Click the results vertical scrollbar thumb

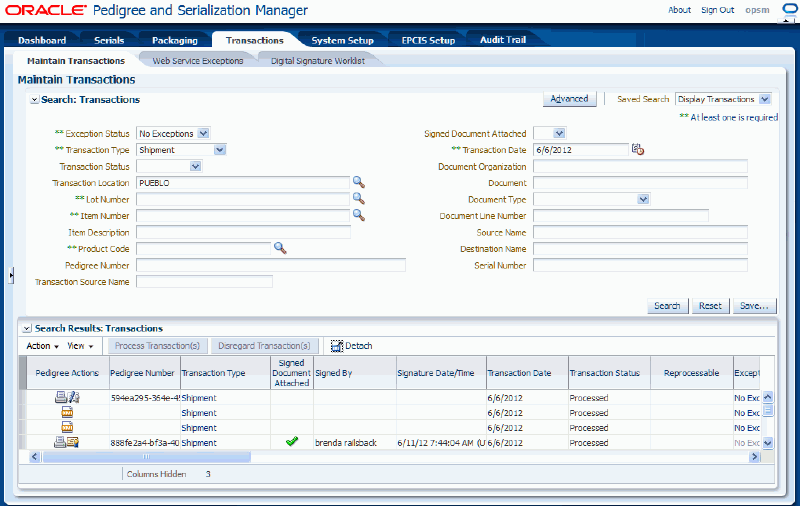click(x=768, y=410)
